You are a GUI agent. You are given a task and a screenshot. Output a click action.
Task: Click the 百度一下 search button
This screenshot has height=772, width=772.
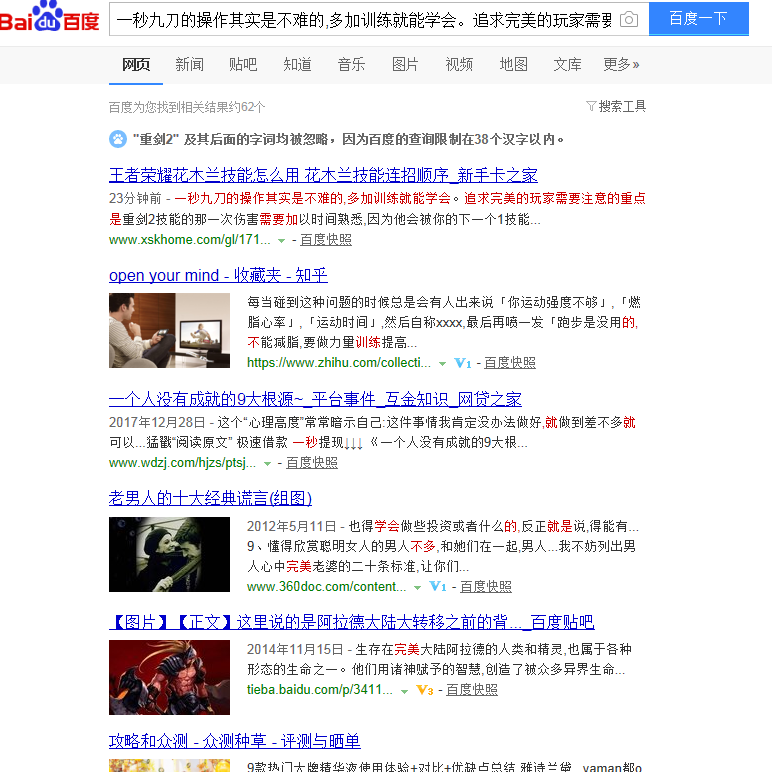699,19
